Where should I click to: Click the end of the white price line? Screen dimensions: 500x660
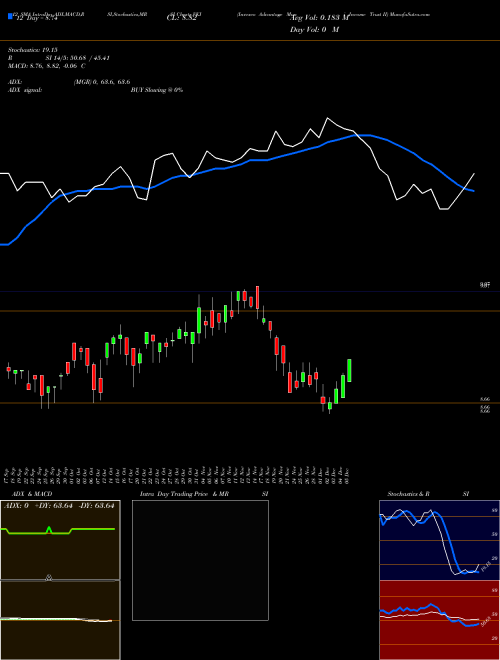point(474,173)
